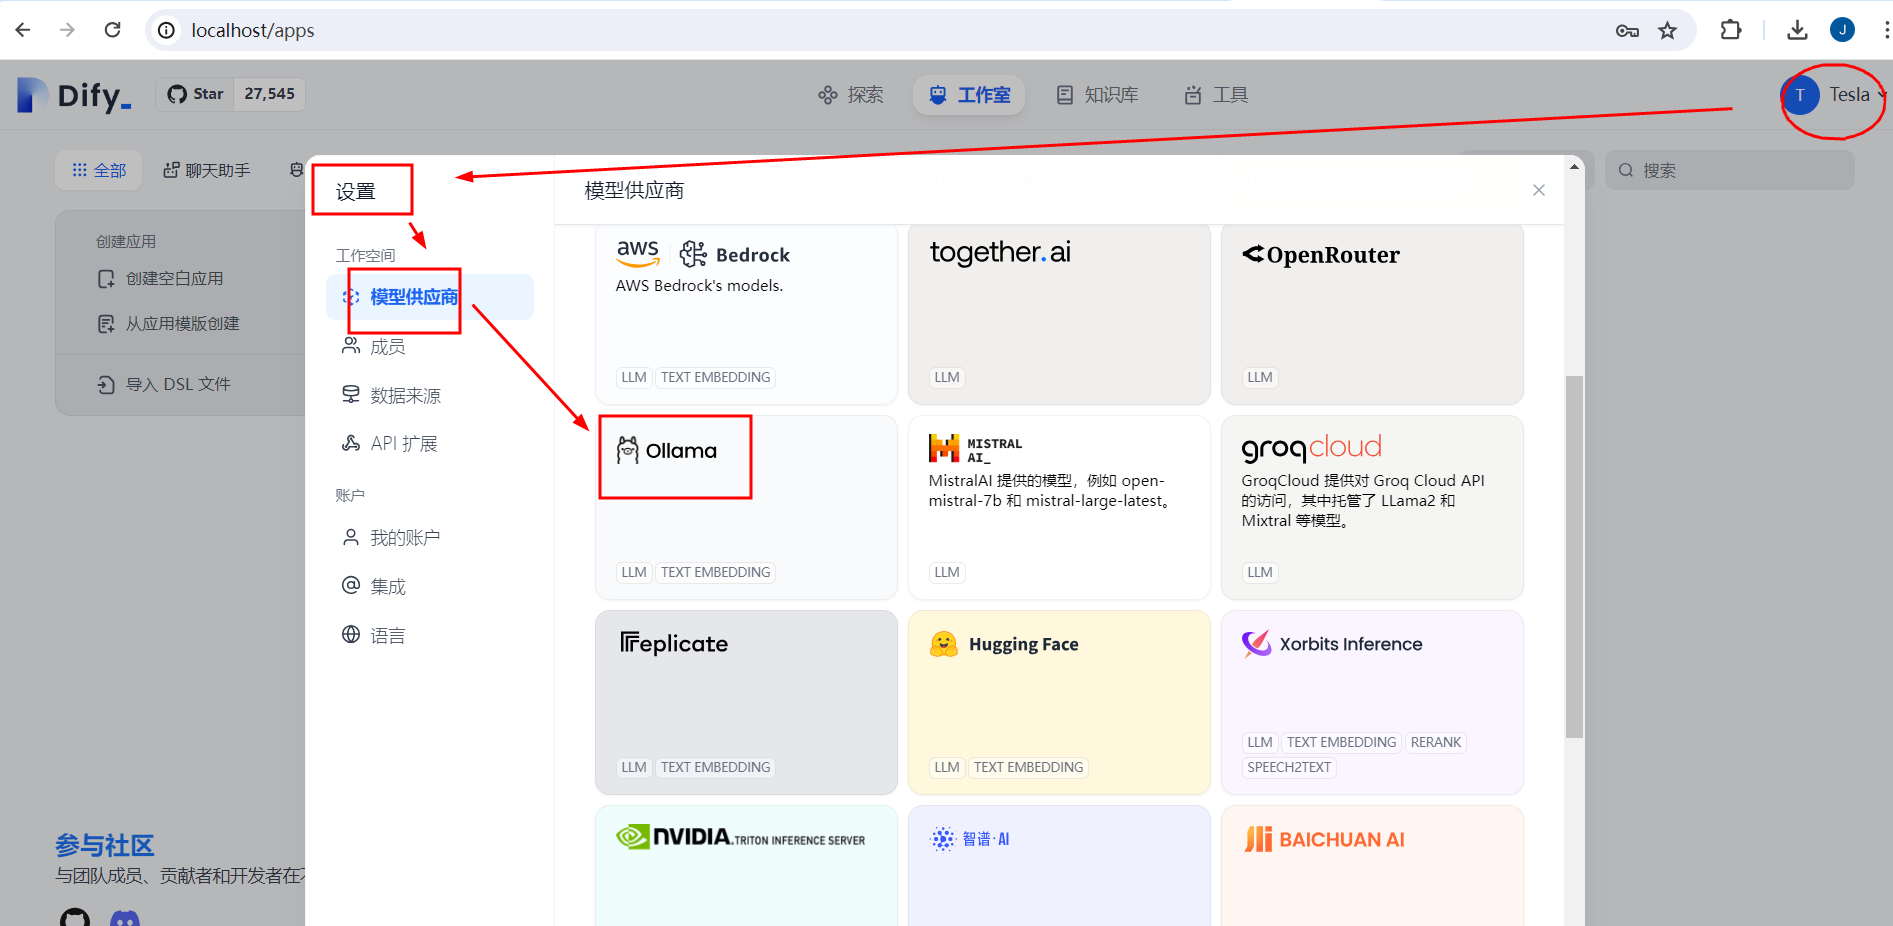
Task: Switch to 工作室 tab
Action: click(x=969, y=95)
